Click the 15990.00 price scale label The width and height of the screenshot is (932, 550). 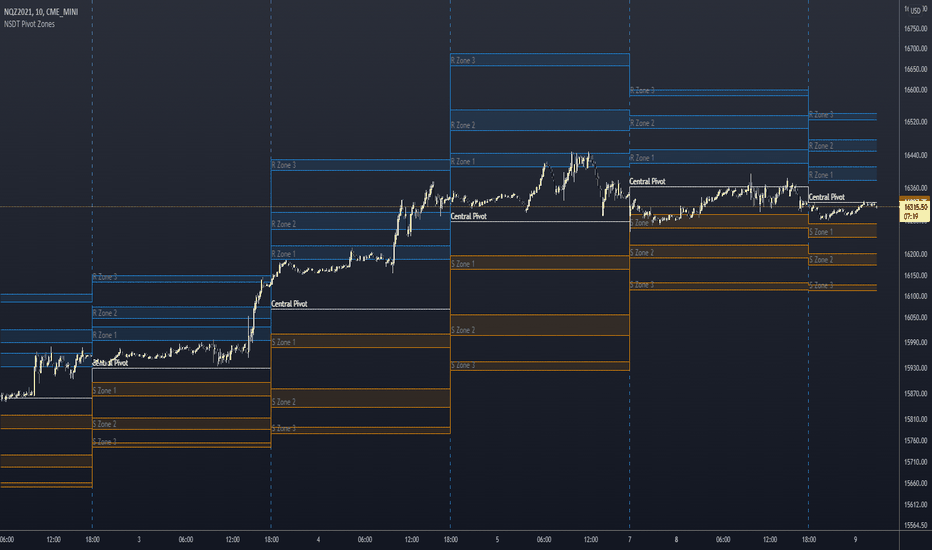(915, 342)
